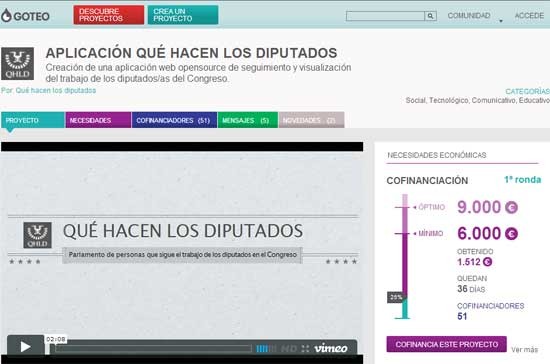The height and width of the screenshot is (364, 550).
Task: Click the Vimeo logo in the player
Action: point(331,348)
